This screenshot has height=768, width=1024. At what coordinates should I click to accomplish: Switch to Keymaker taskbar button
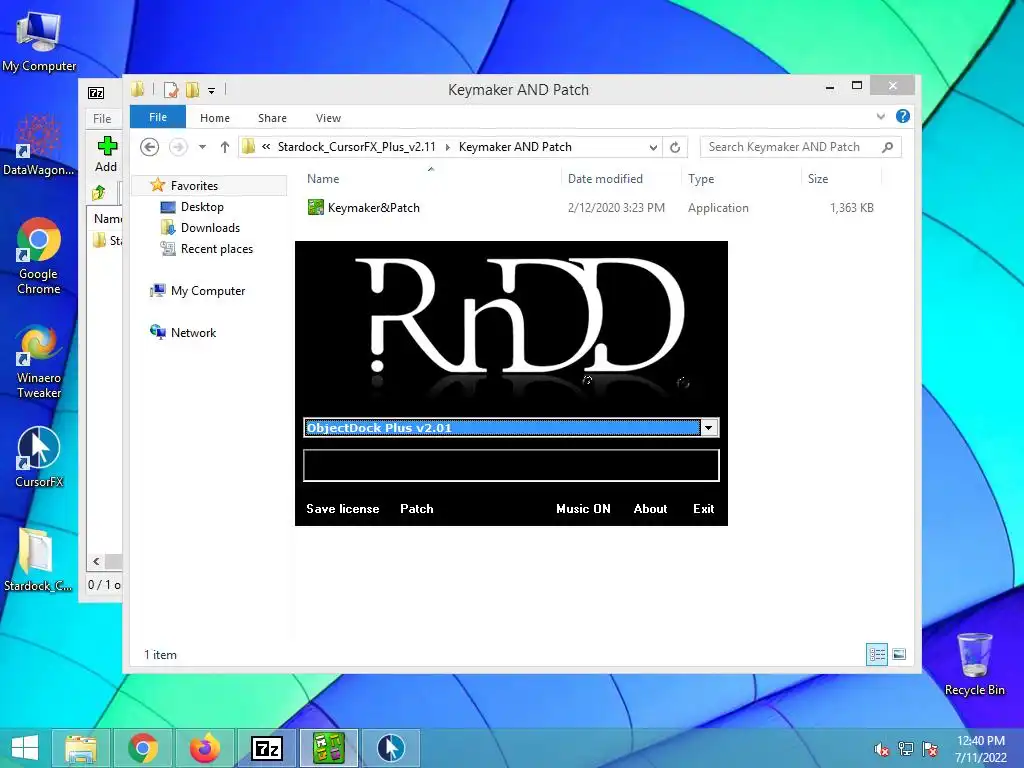click(328, 748)
